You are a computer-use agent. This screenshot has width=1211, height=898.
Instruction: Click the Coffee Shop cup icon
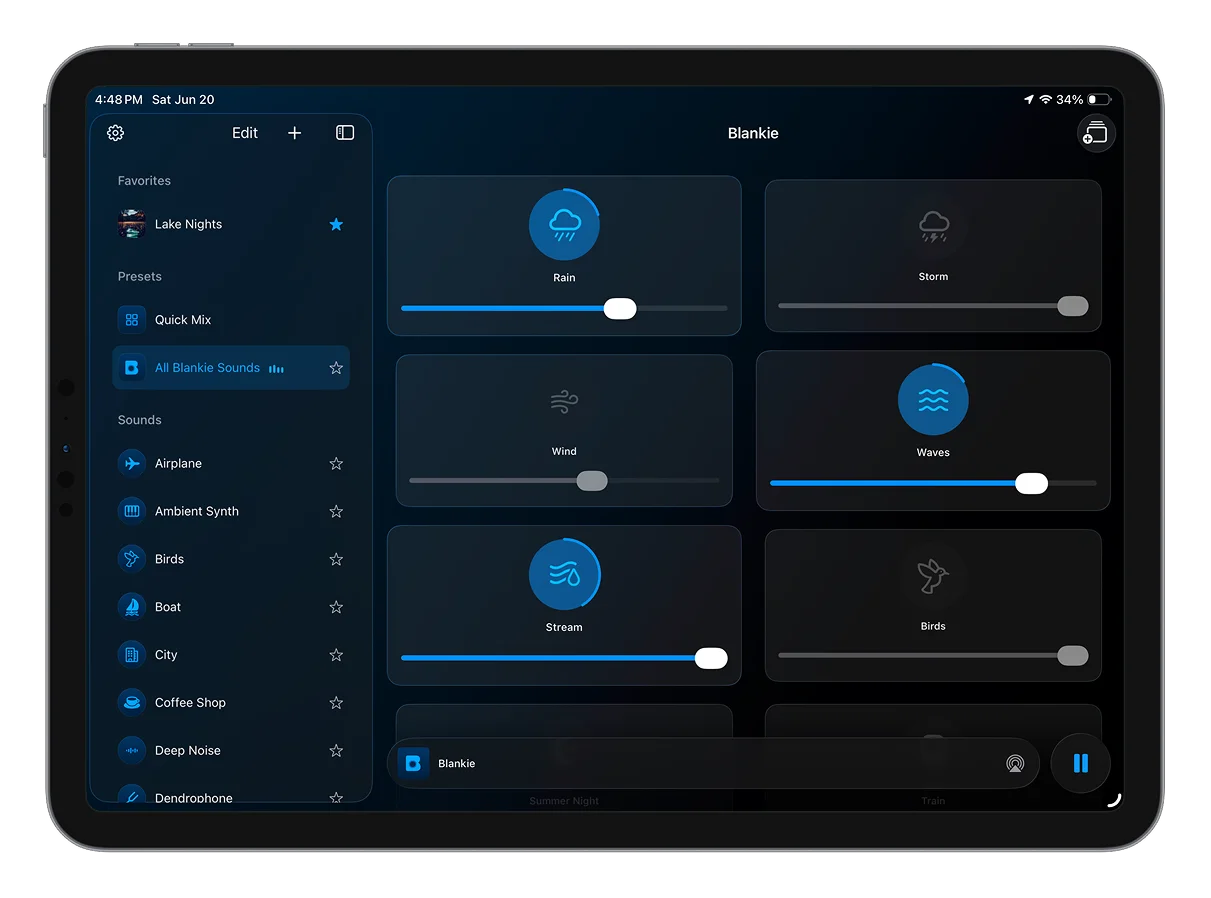point(131,703)
